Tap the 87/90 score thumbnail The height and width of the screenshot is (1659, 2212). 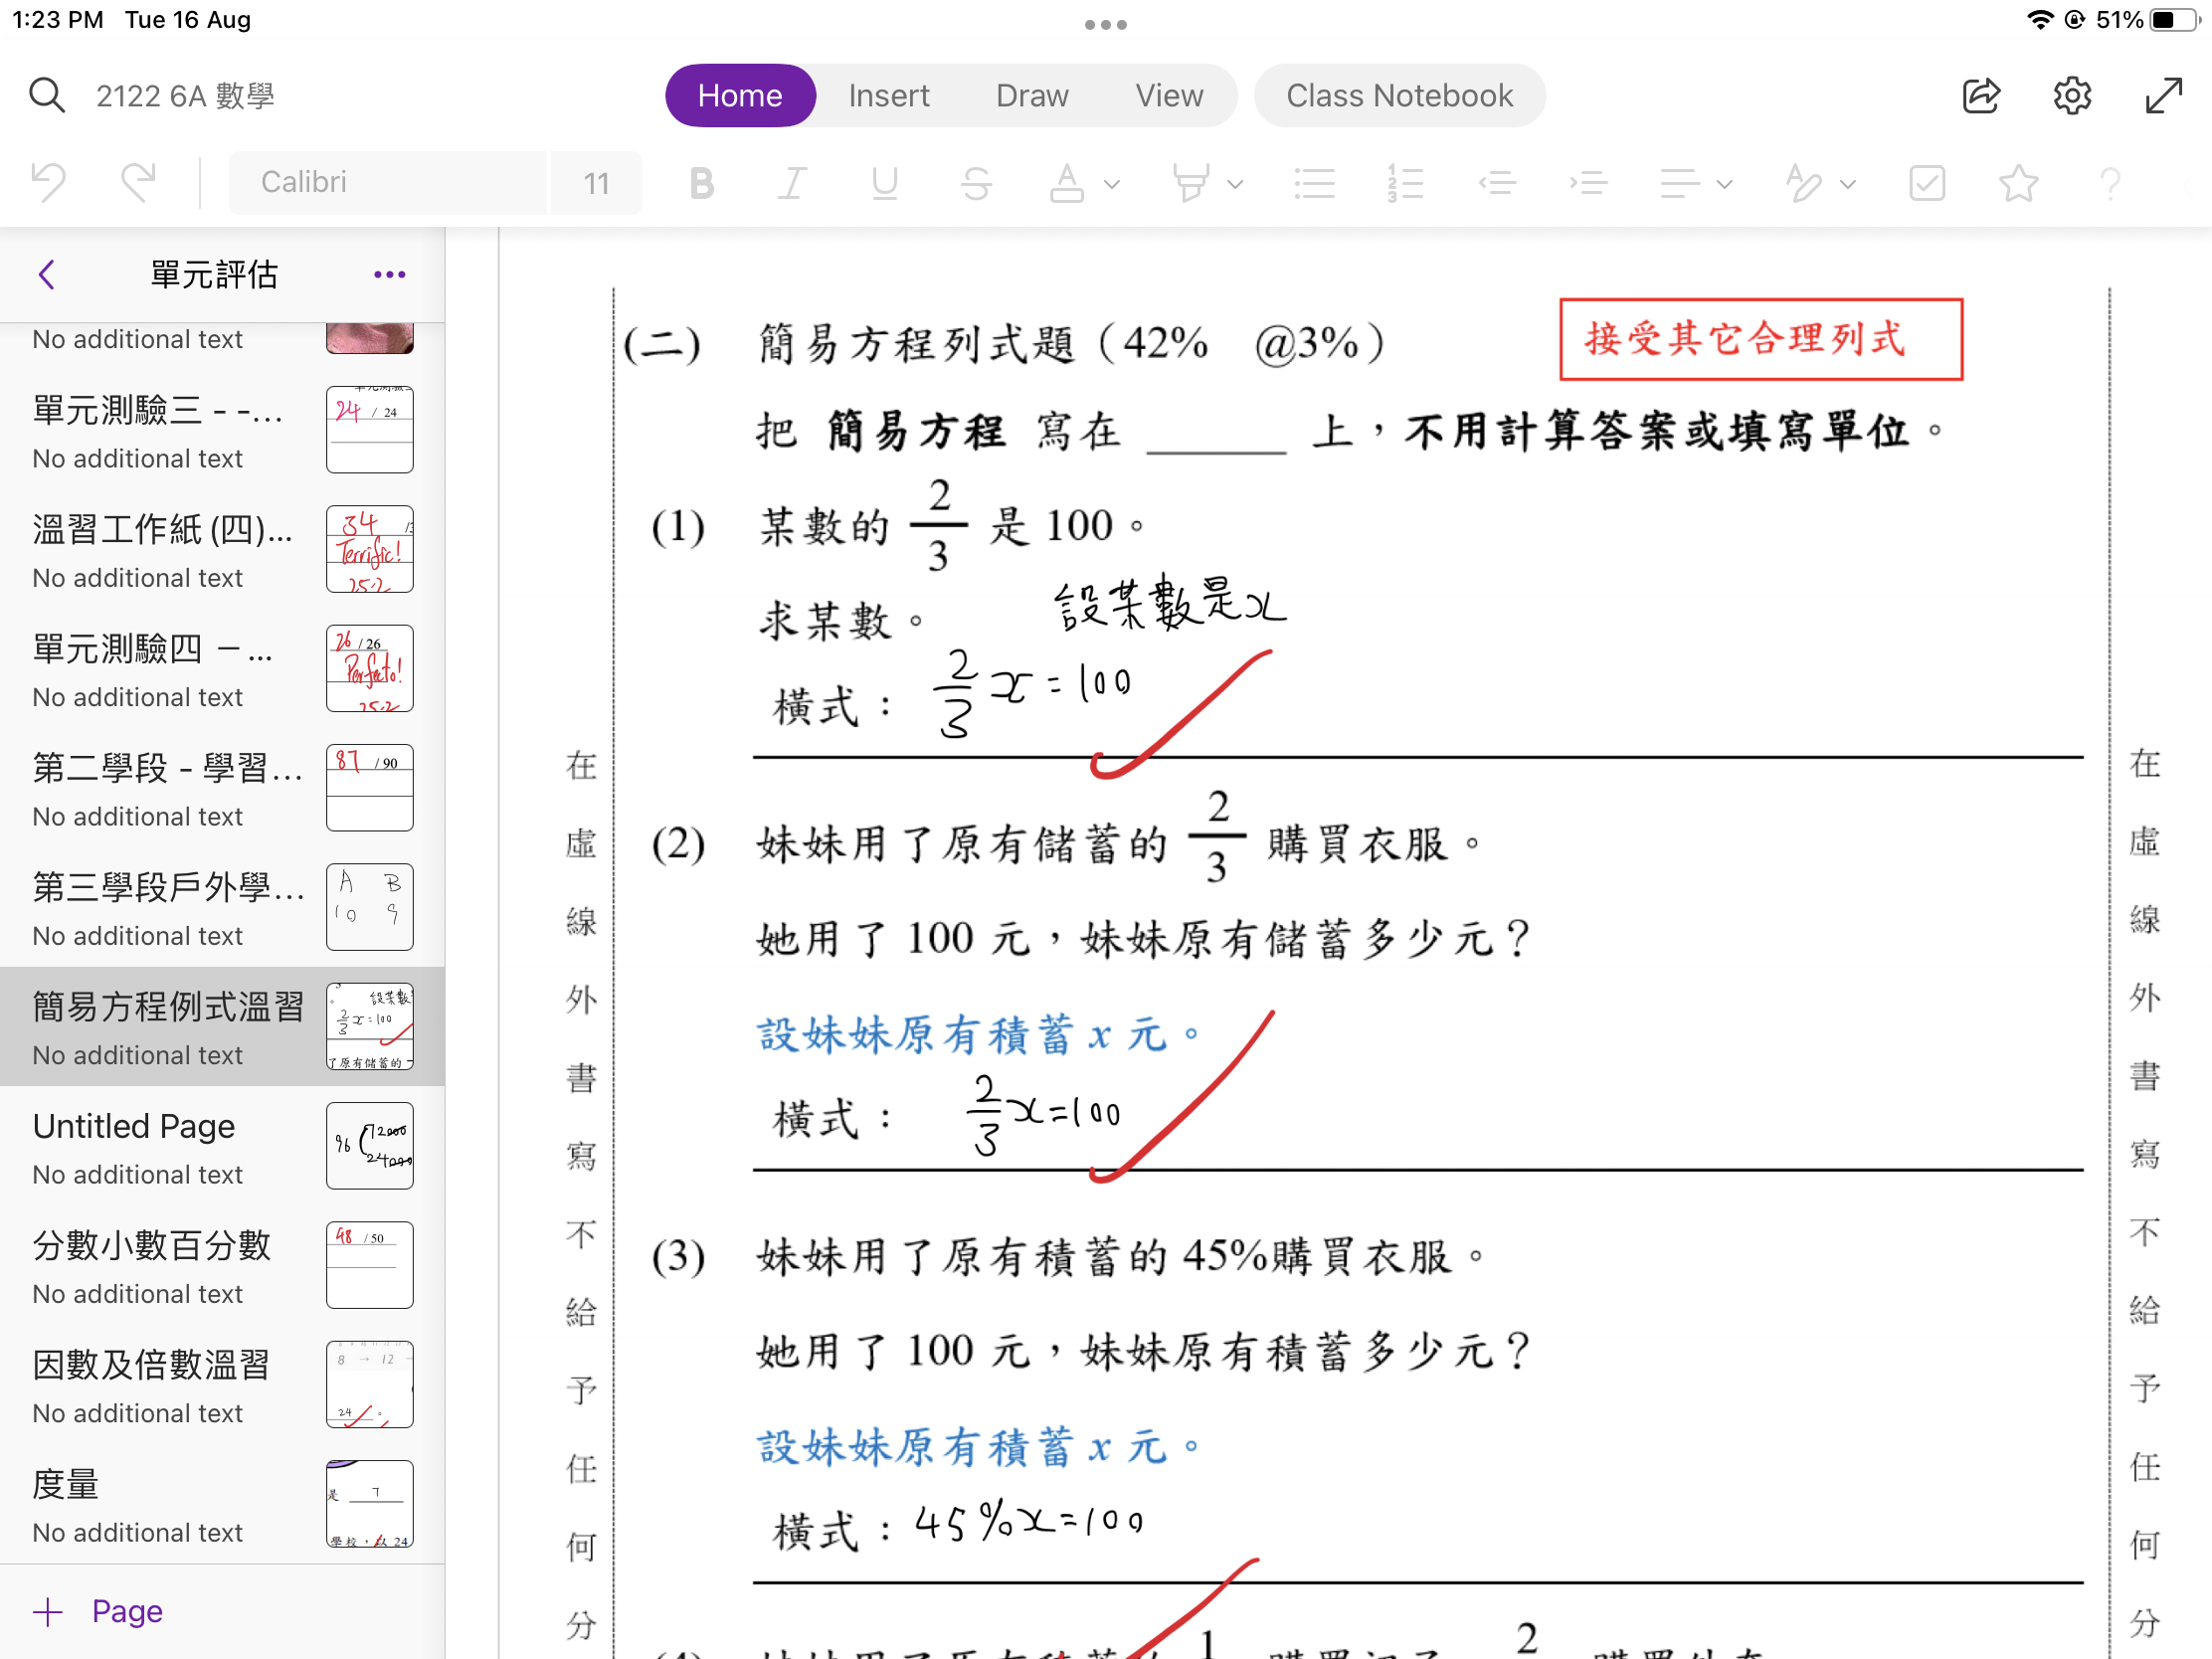[369, 788]
